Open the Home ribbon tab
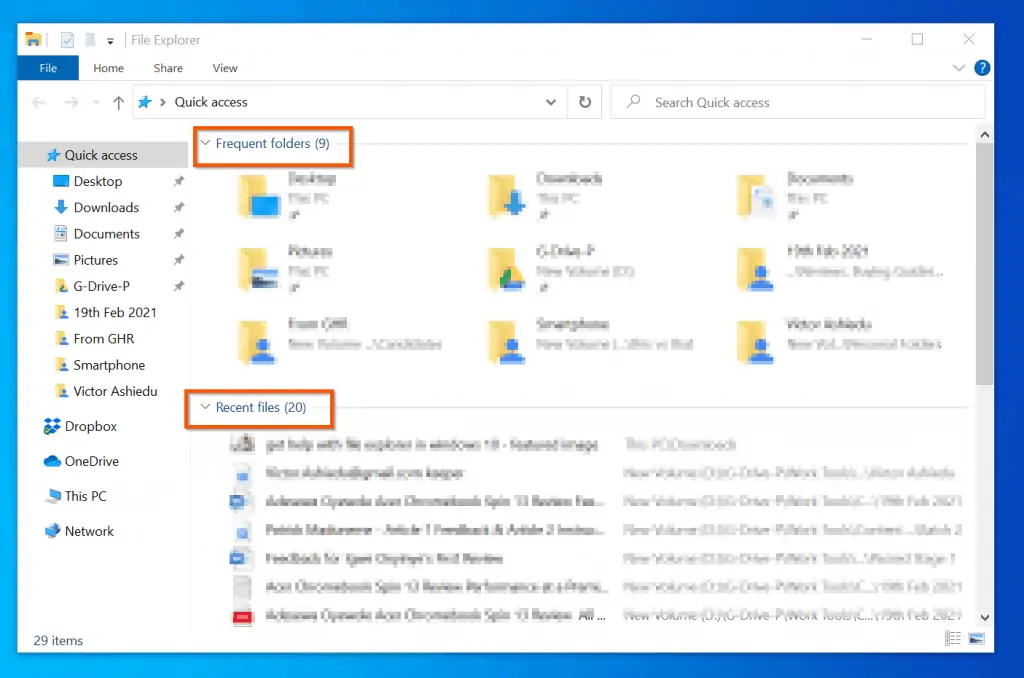The image size is (1024, 678). [108, 68]
